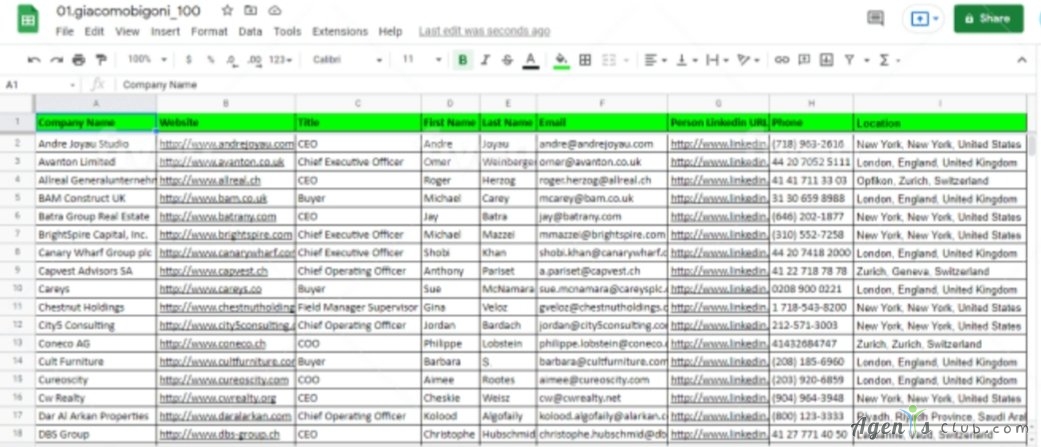Image resolution: width=1041 pixels, height=447 pixels.
Task: Open the Extensions menu
Action: point(340,31)
